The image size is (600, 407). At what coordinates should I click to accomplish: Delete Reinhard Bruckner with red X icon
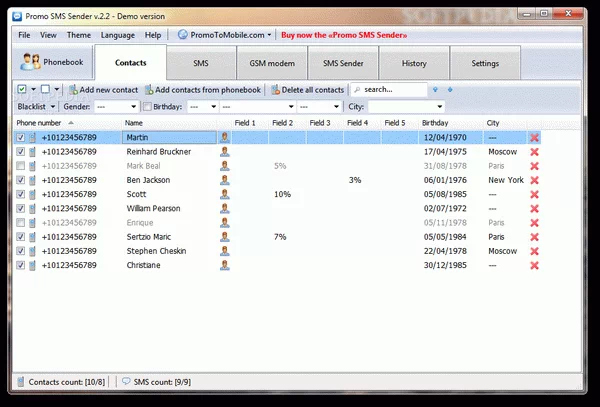point(534,151)
